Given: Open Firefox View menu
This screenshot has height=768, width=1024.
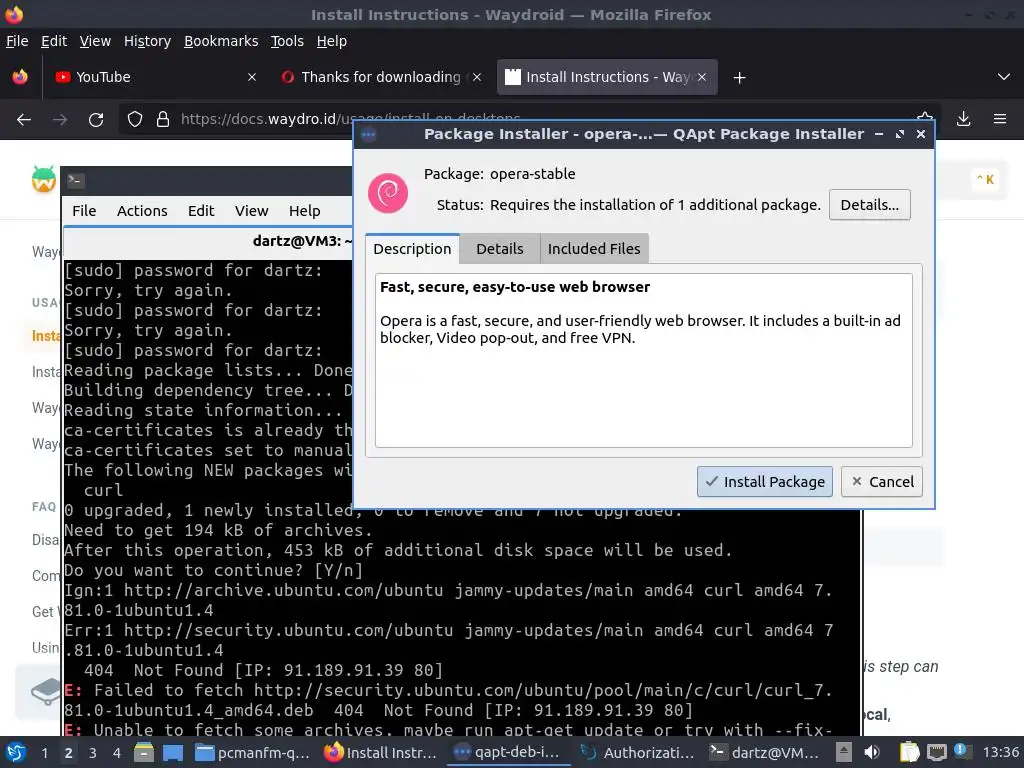Looking at the screenshot, I should click(95, 41).
